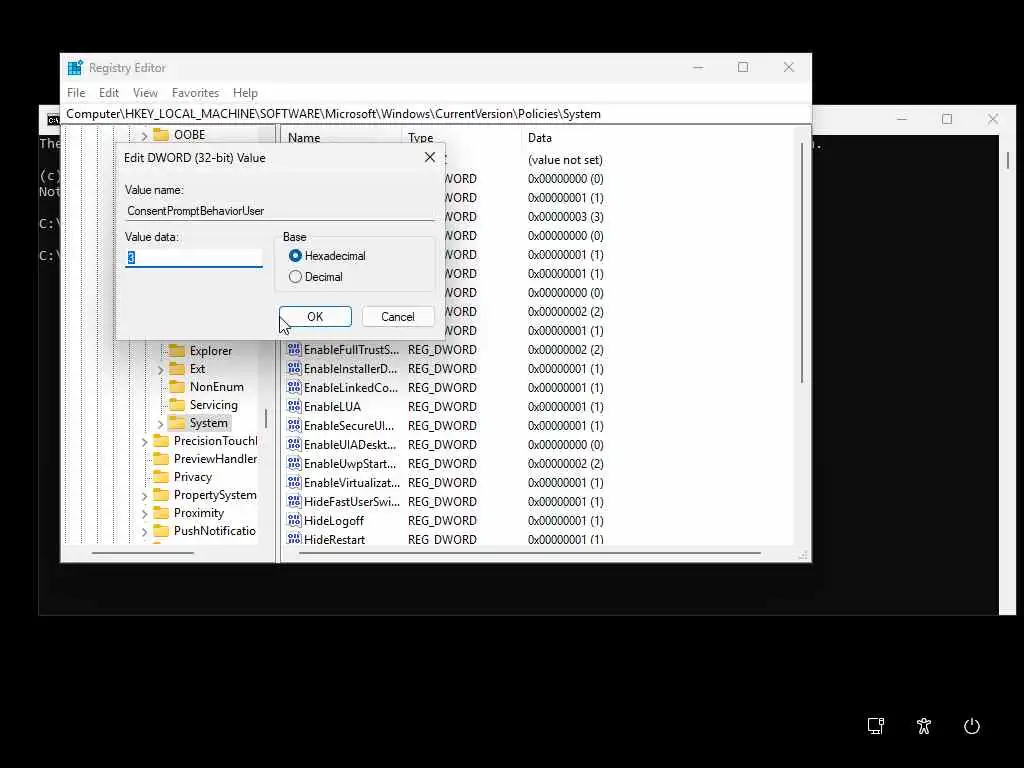Screen dimensions: 1024x768
Task: Click the HideRestart value icon
Action: [x=294, y=539]
